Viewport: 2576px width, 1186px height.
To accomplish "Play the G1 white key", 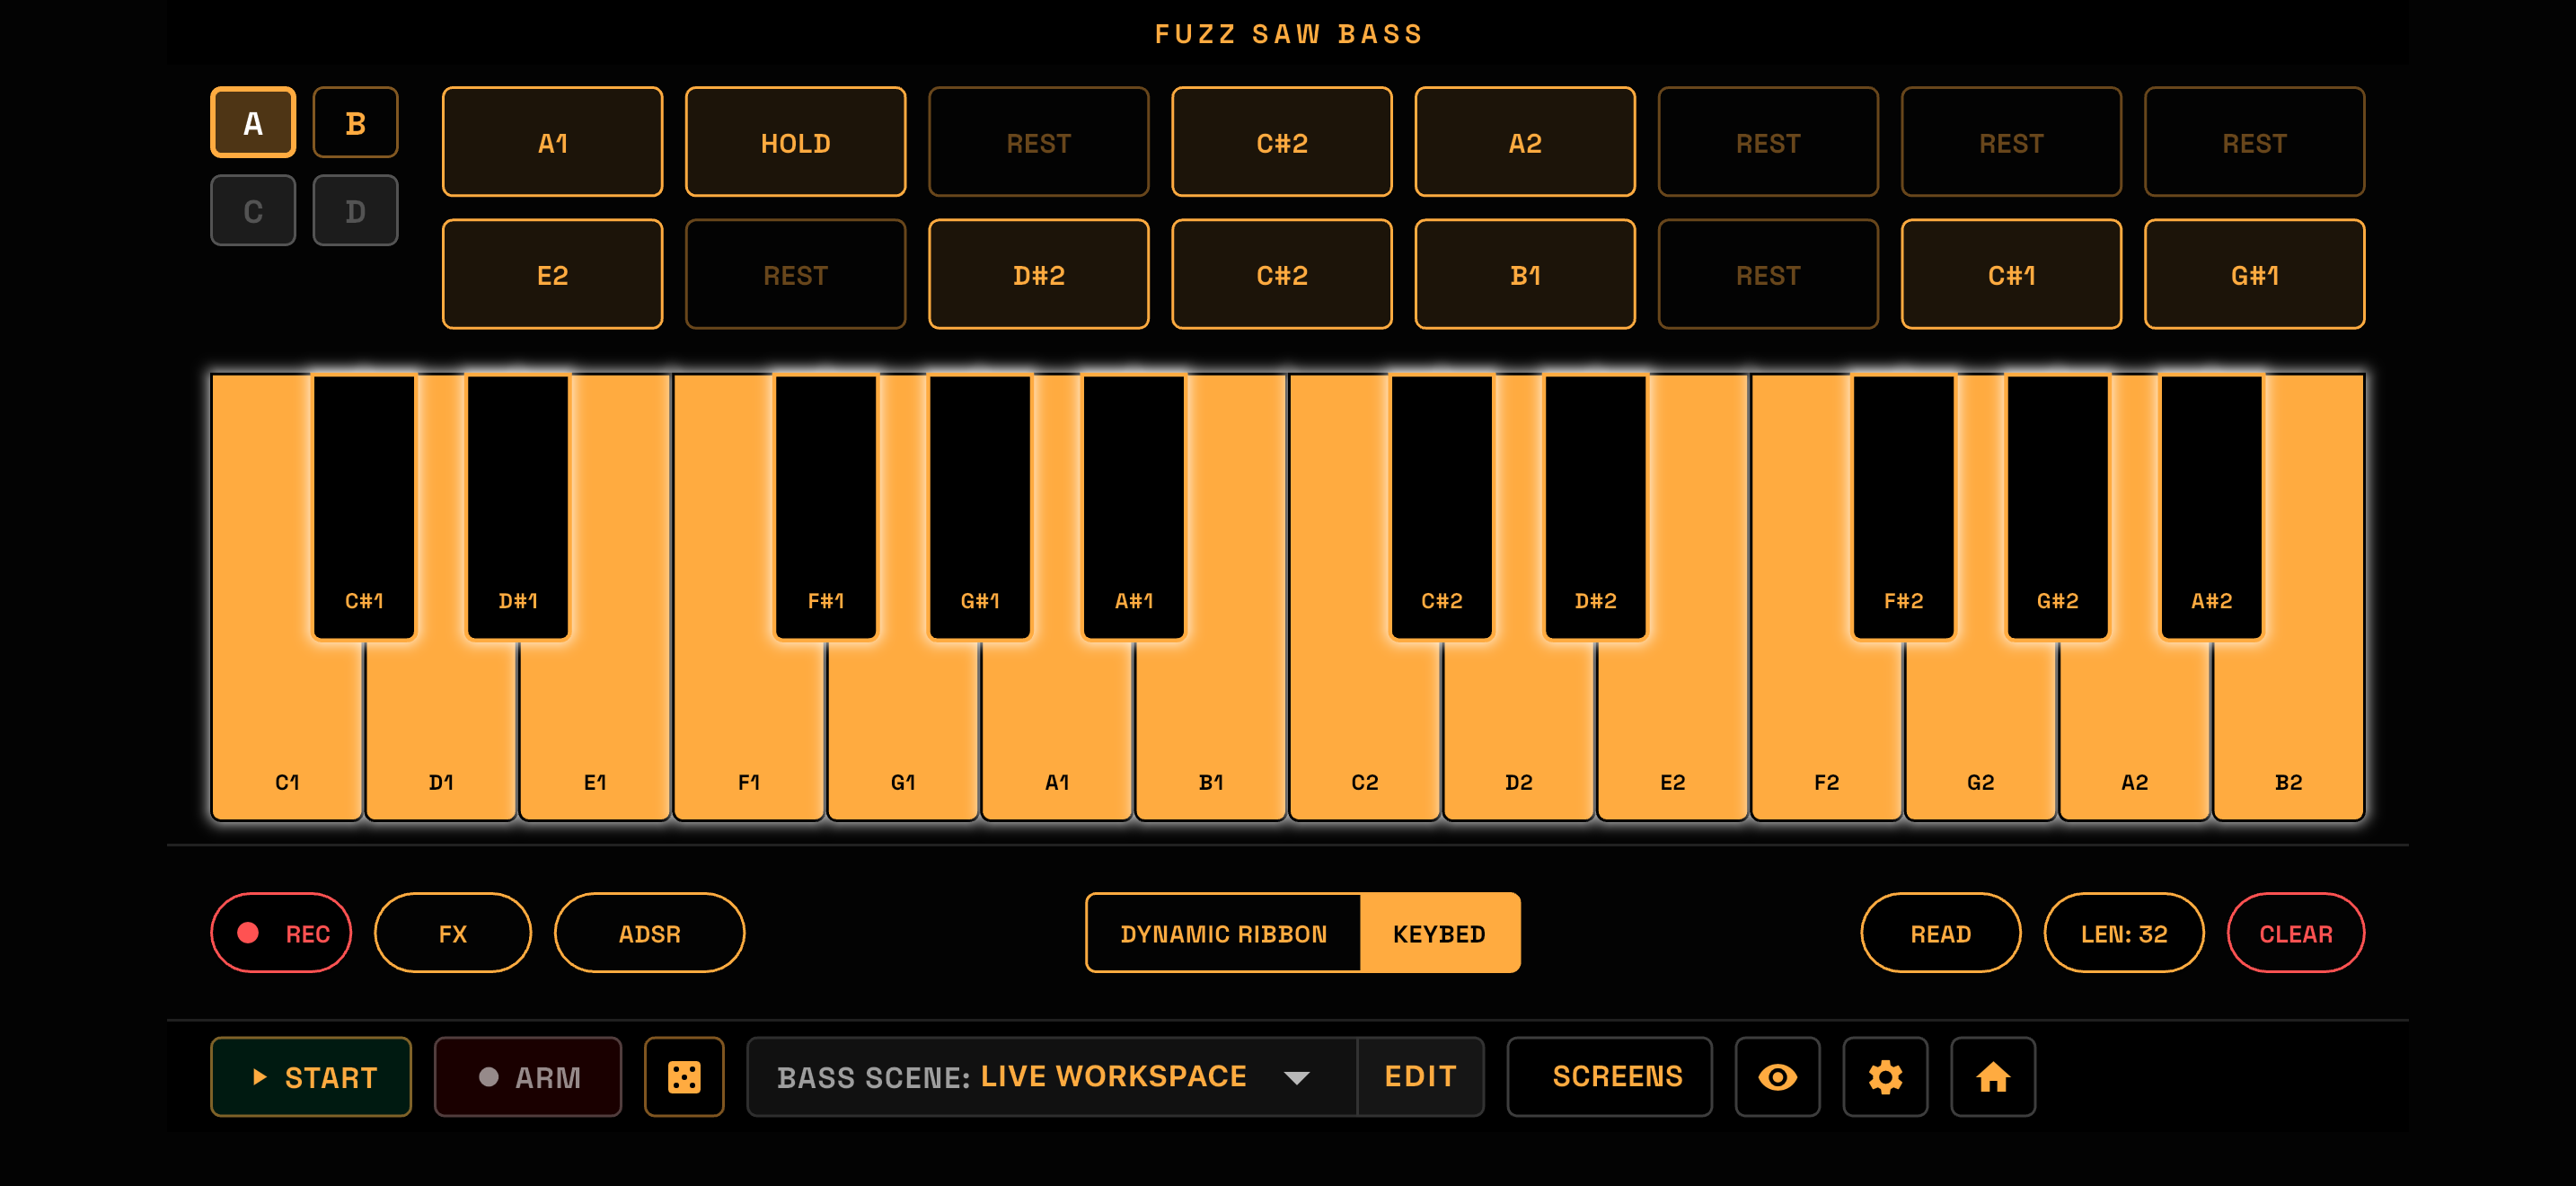I will point(903,730).
